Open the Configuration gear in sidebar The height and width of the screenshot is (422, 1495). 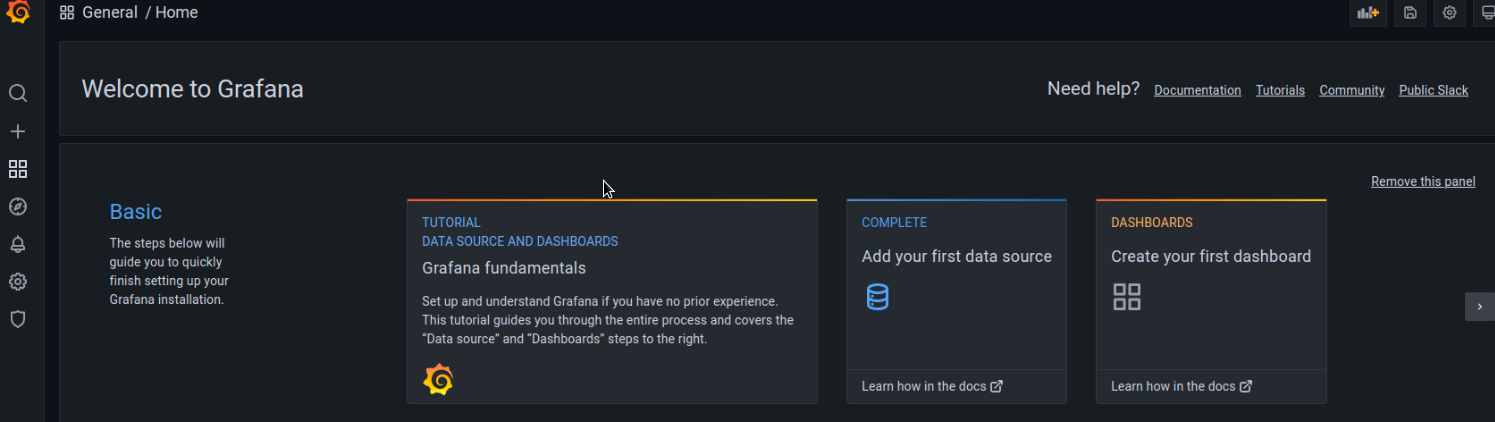pyautogui.click(x=18, y=282)
